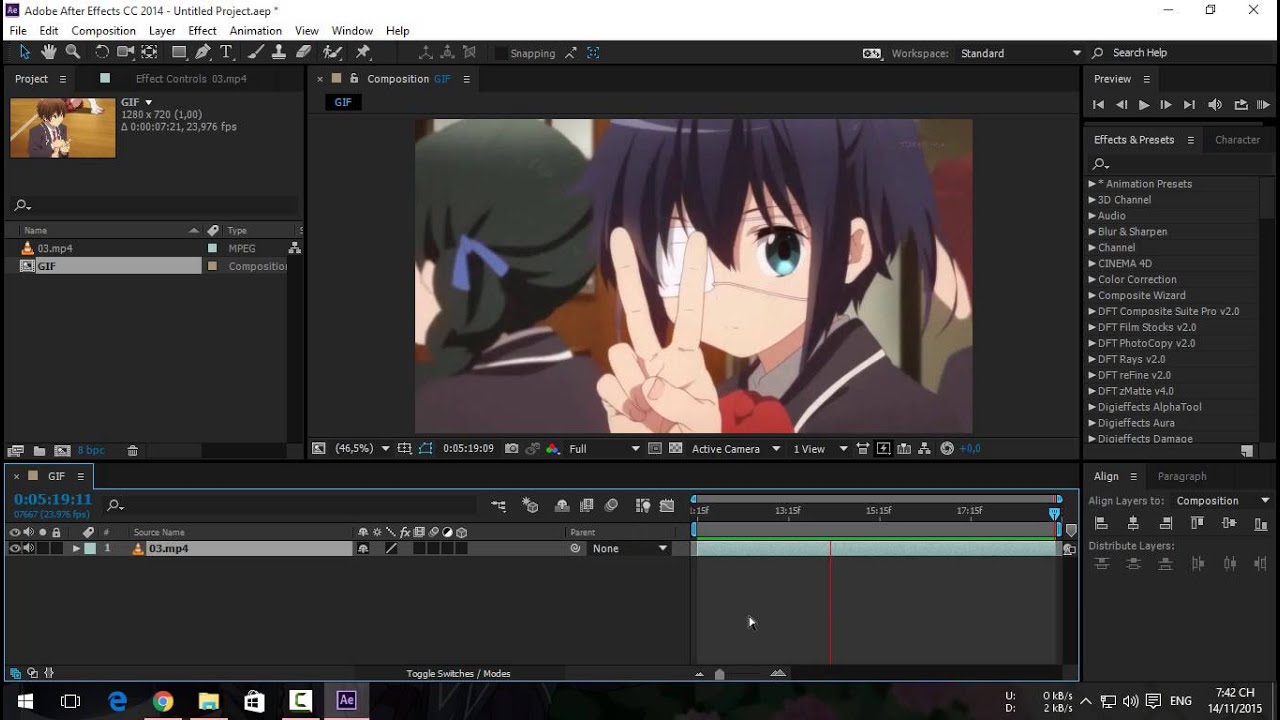The height and width of the screenshot is (720, 1280).
Task: Select the Pan Behind anchor point tool
Action: point(149,52)
